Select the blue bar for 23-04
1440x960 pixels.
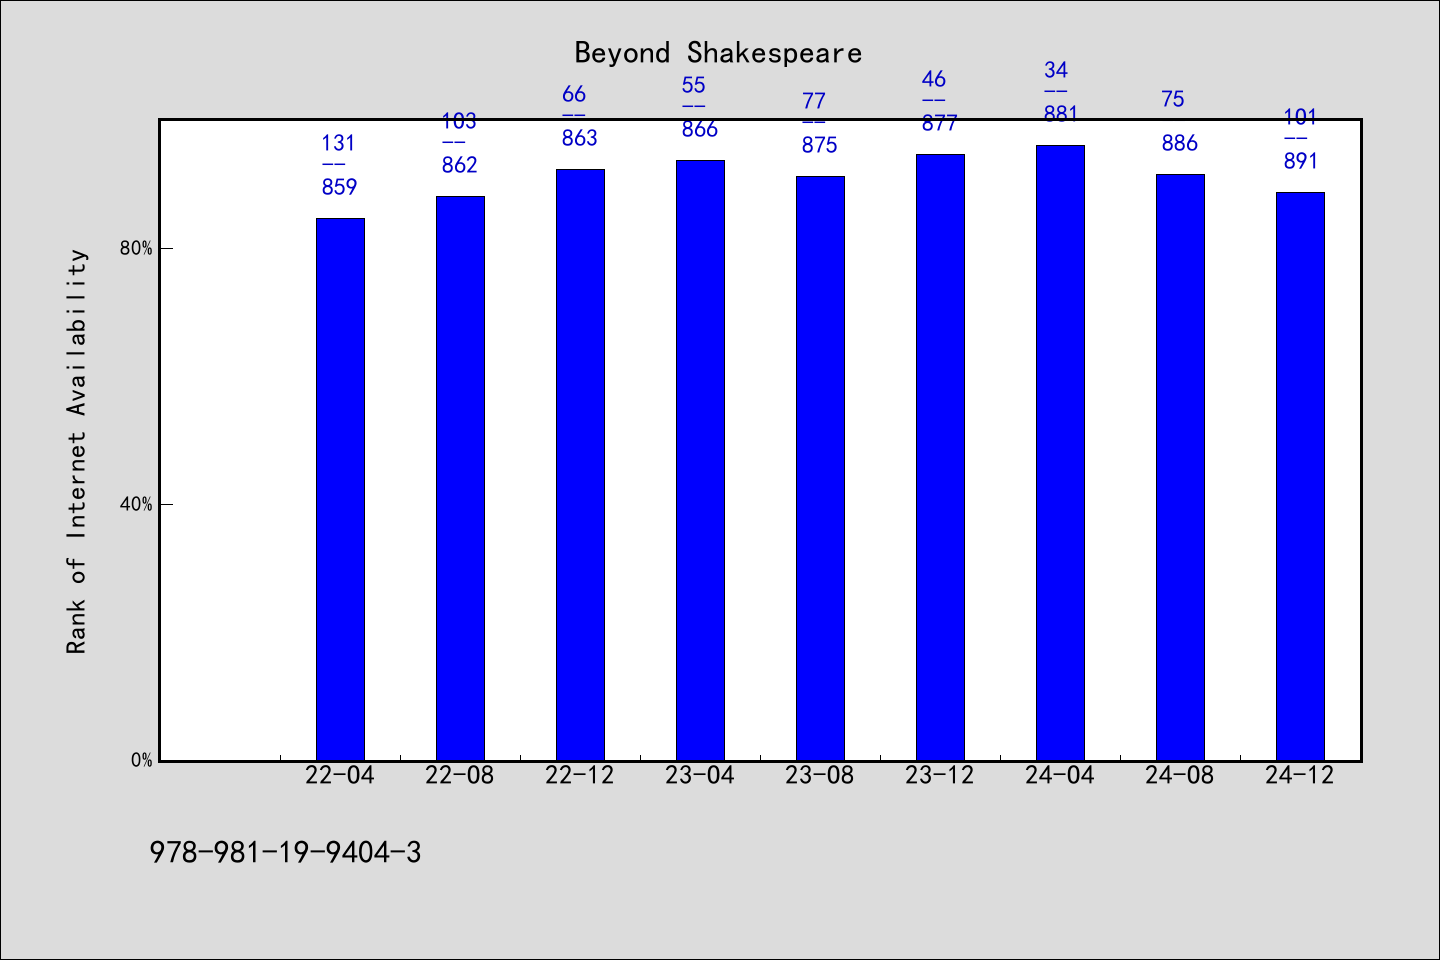coord(700,460)
